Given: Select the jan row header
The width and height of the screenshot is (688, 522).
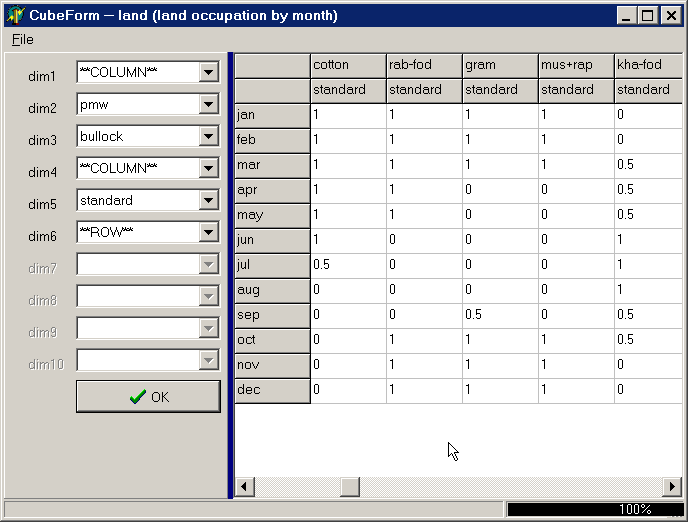Looking at the screenshot, I should (x=272, y=115).
